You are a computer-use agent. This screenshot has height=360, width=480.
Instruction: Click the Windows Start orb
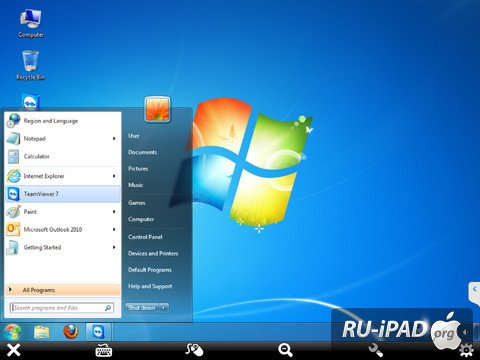[x=13, y=332]
